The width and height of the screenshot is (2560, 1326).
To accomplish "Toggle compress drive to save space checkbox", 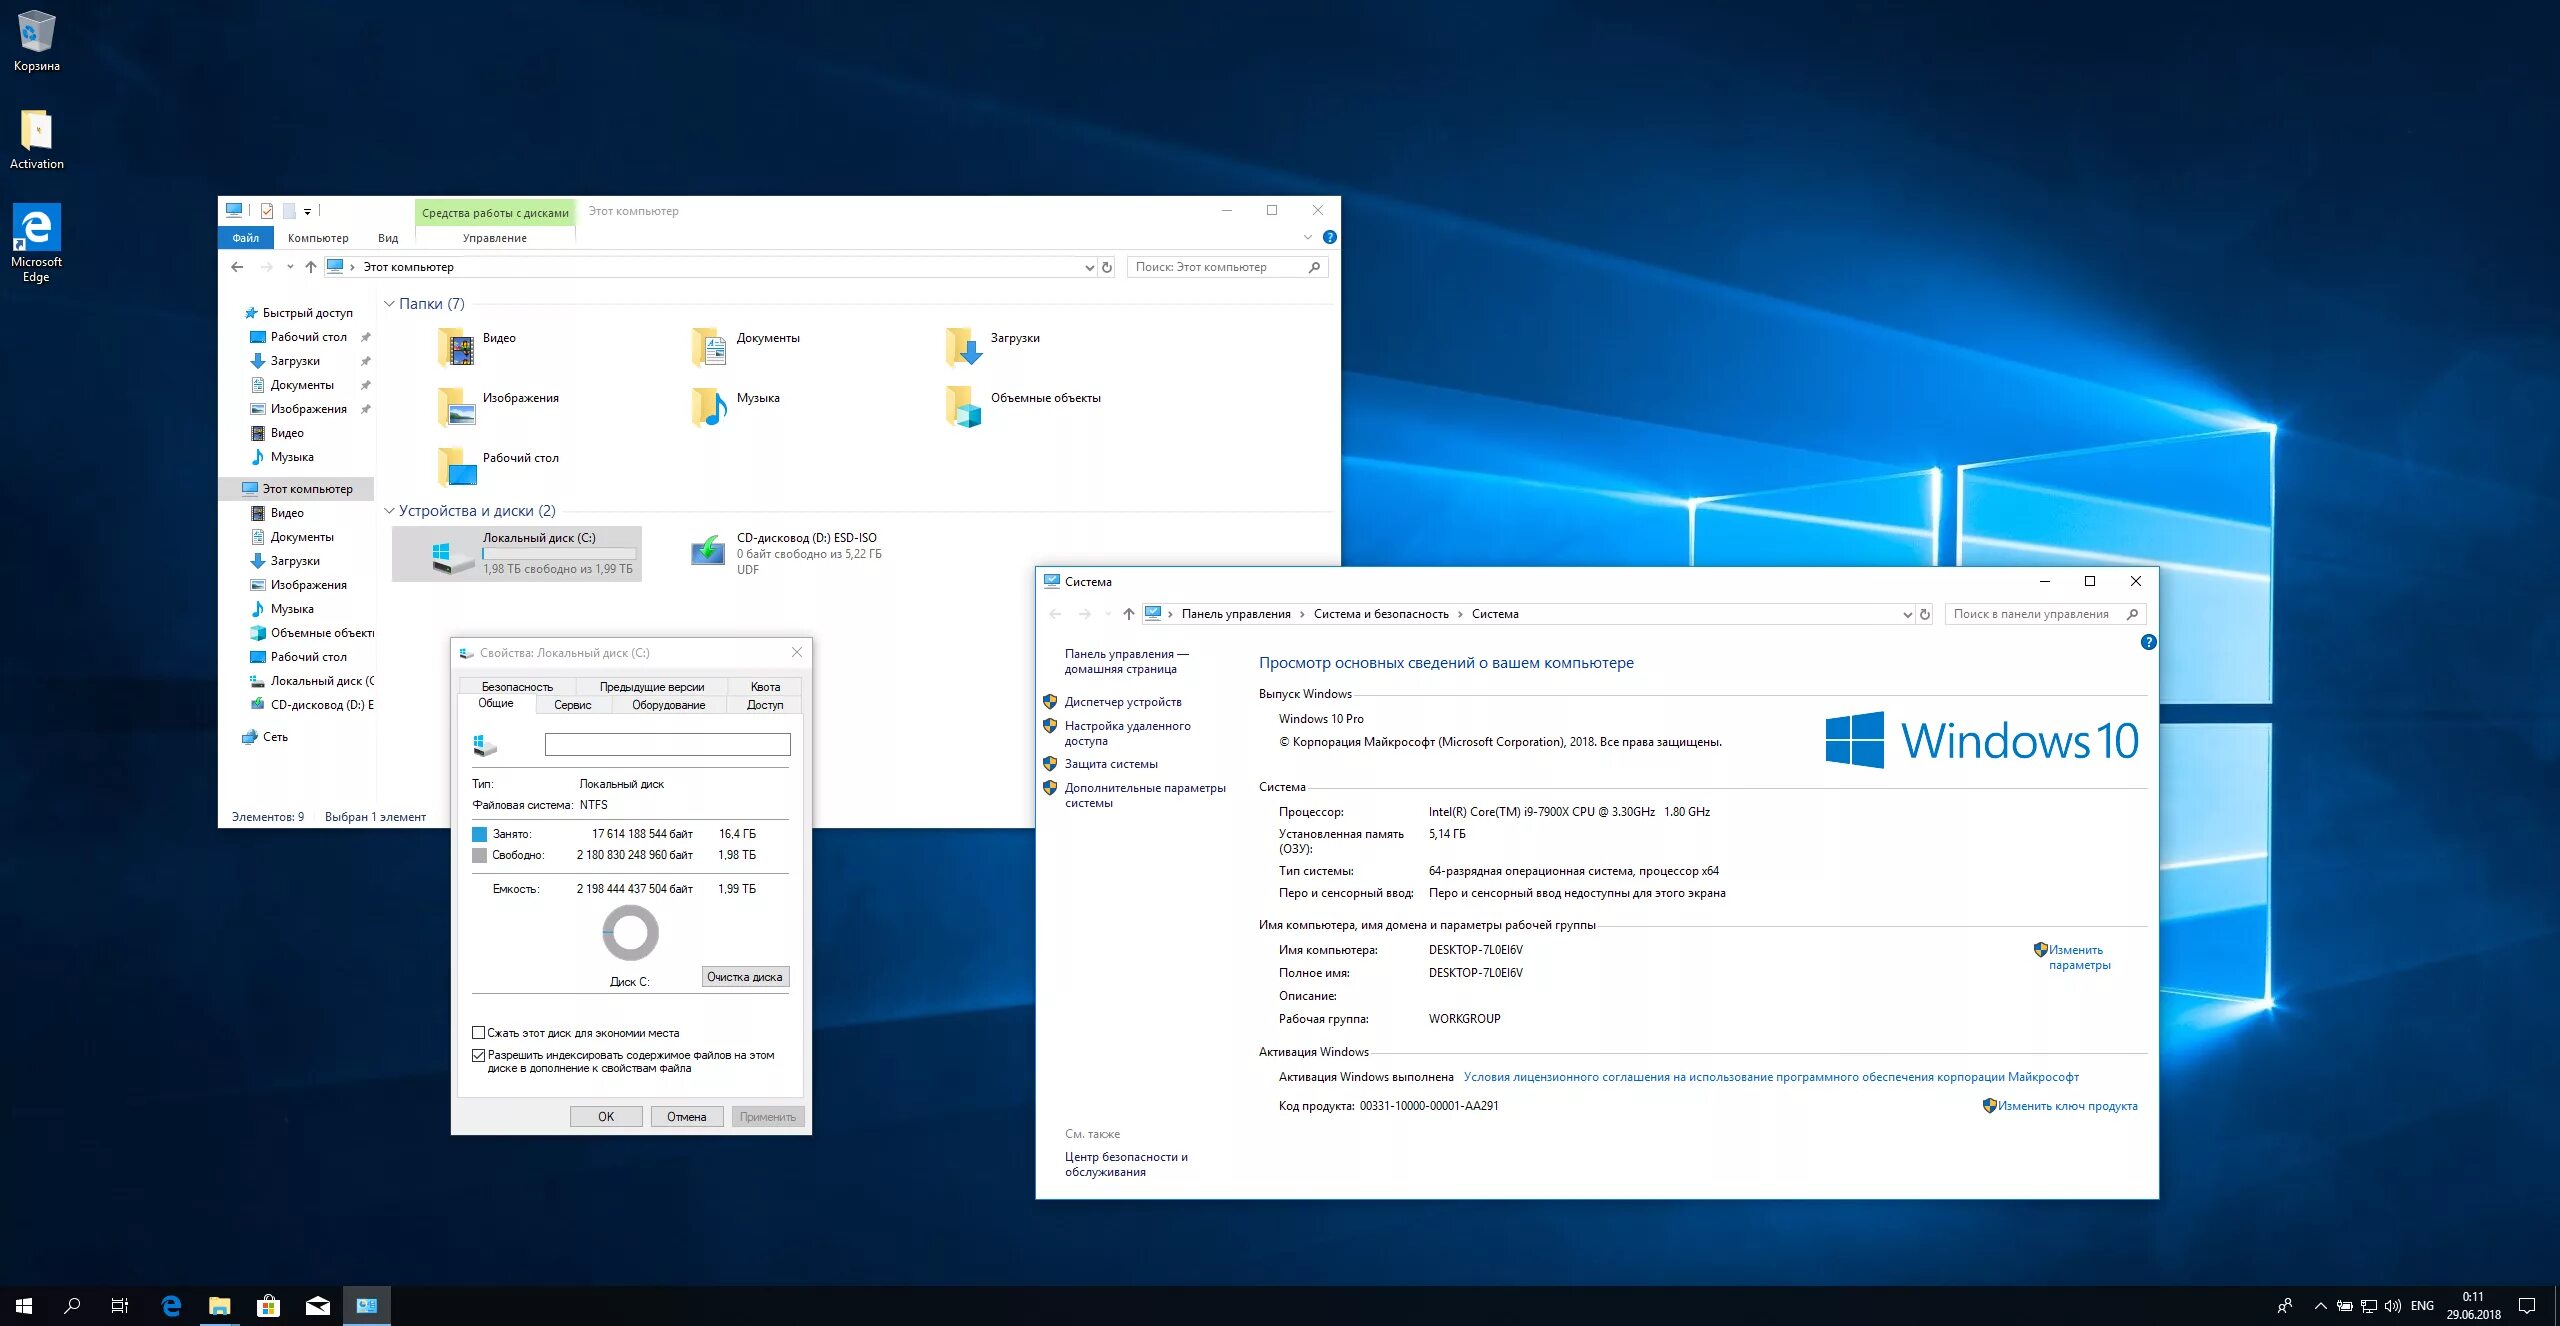I will (477, 1032).
